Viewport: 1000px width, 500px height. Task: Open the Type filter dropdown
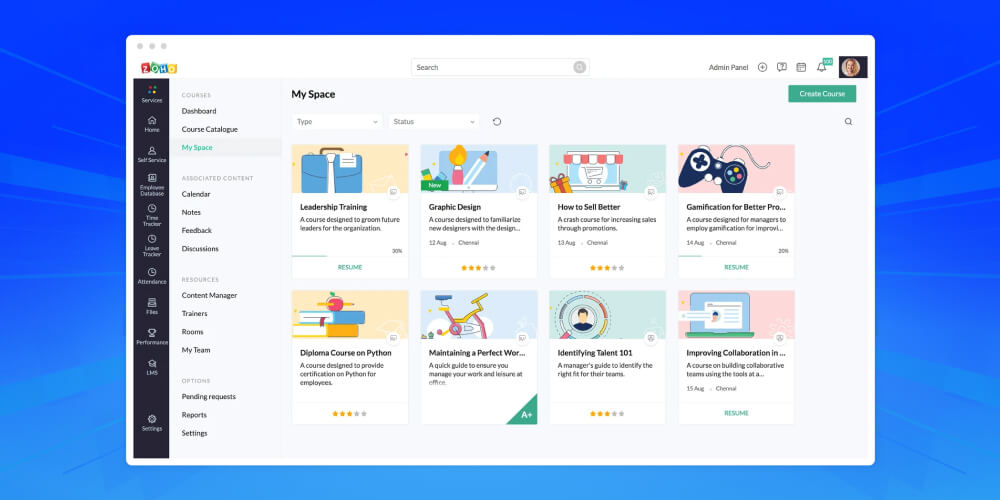[x=337, y=122]
